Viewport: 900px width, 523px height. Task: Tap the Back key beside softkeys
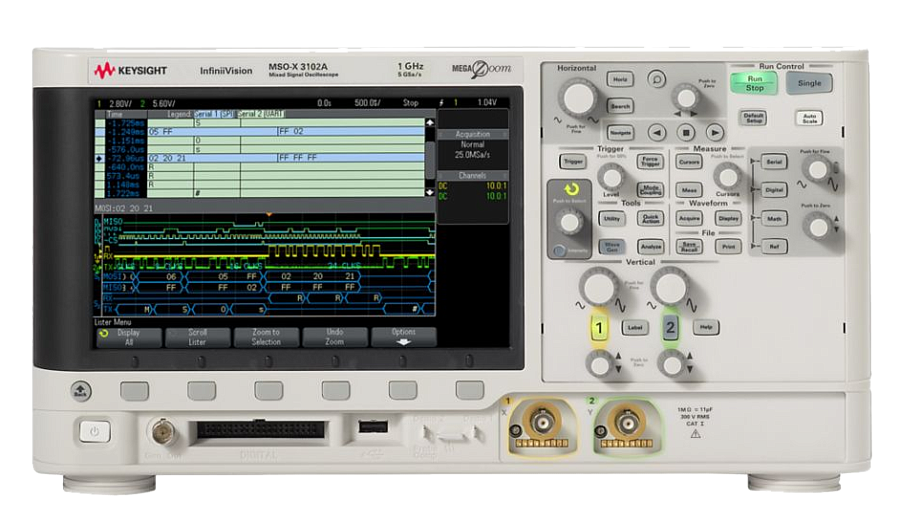[80, 392]
